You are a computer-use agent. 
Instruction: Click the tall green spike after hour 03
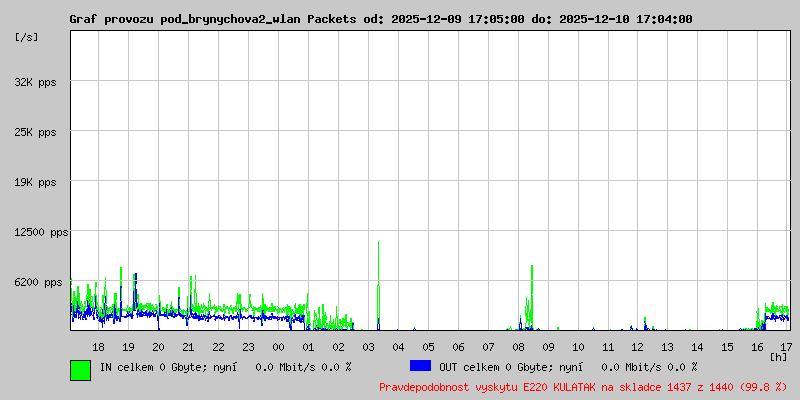[378, 286]
